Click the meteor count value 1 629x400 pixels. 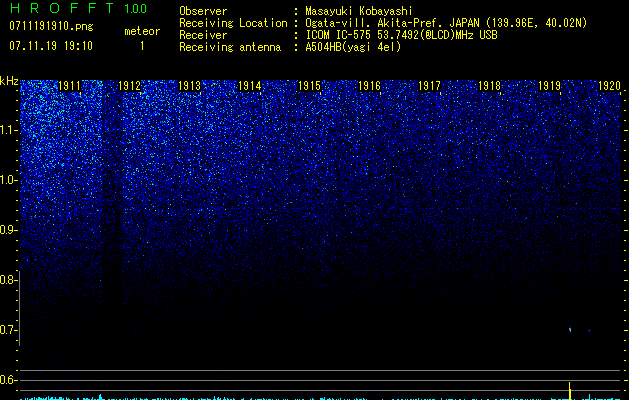[142, 46]
